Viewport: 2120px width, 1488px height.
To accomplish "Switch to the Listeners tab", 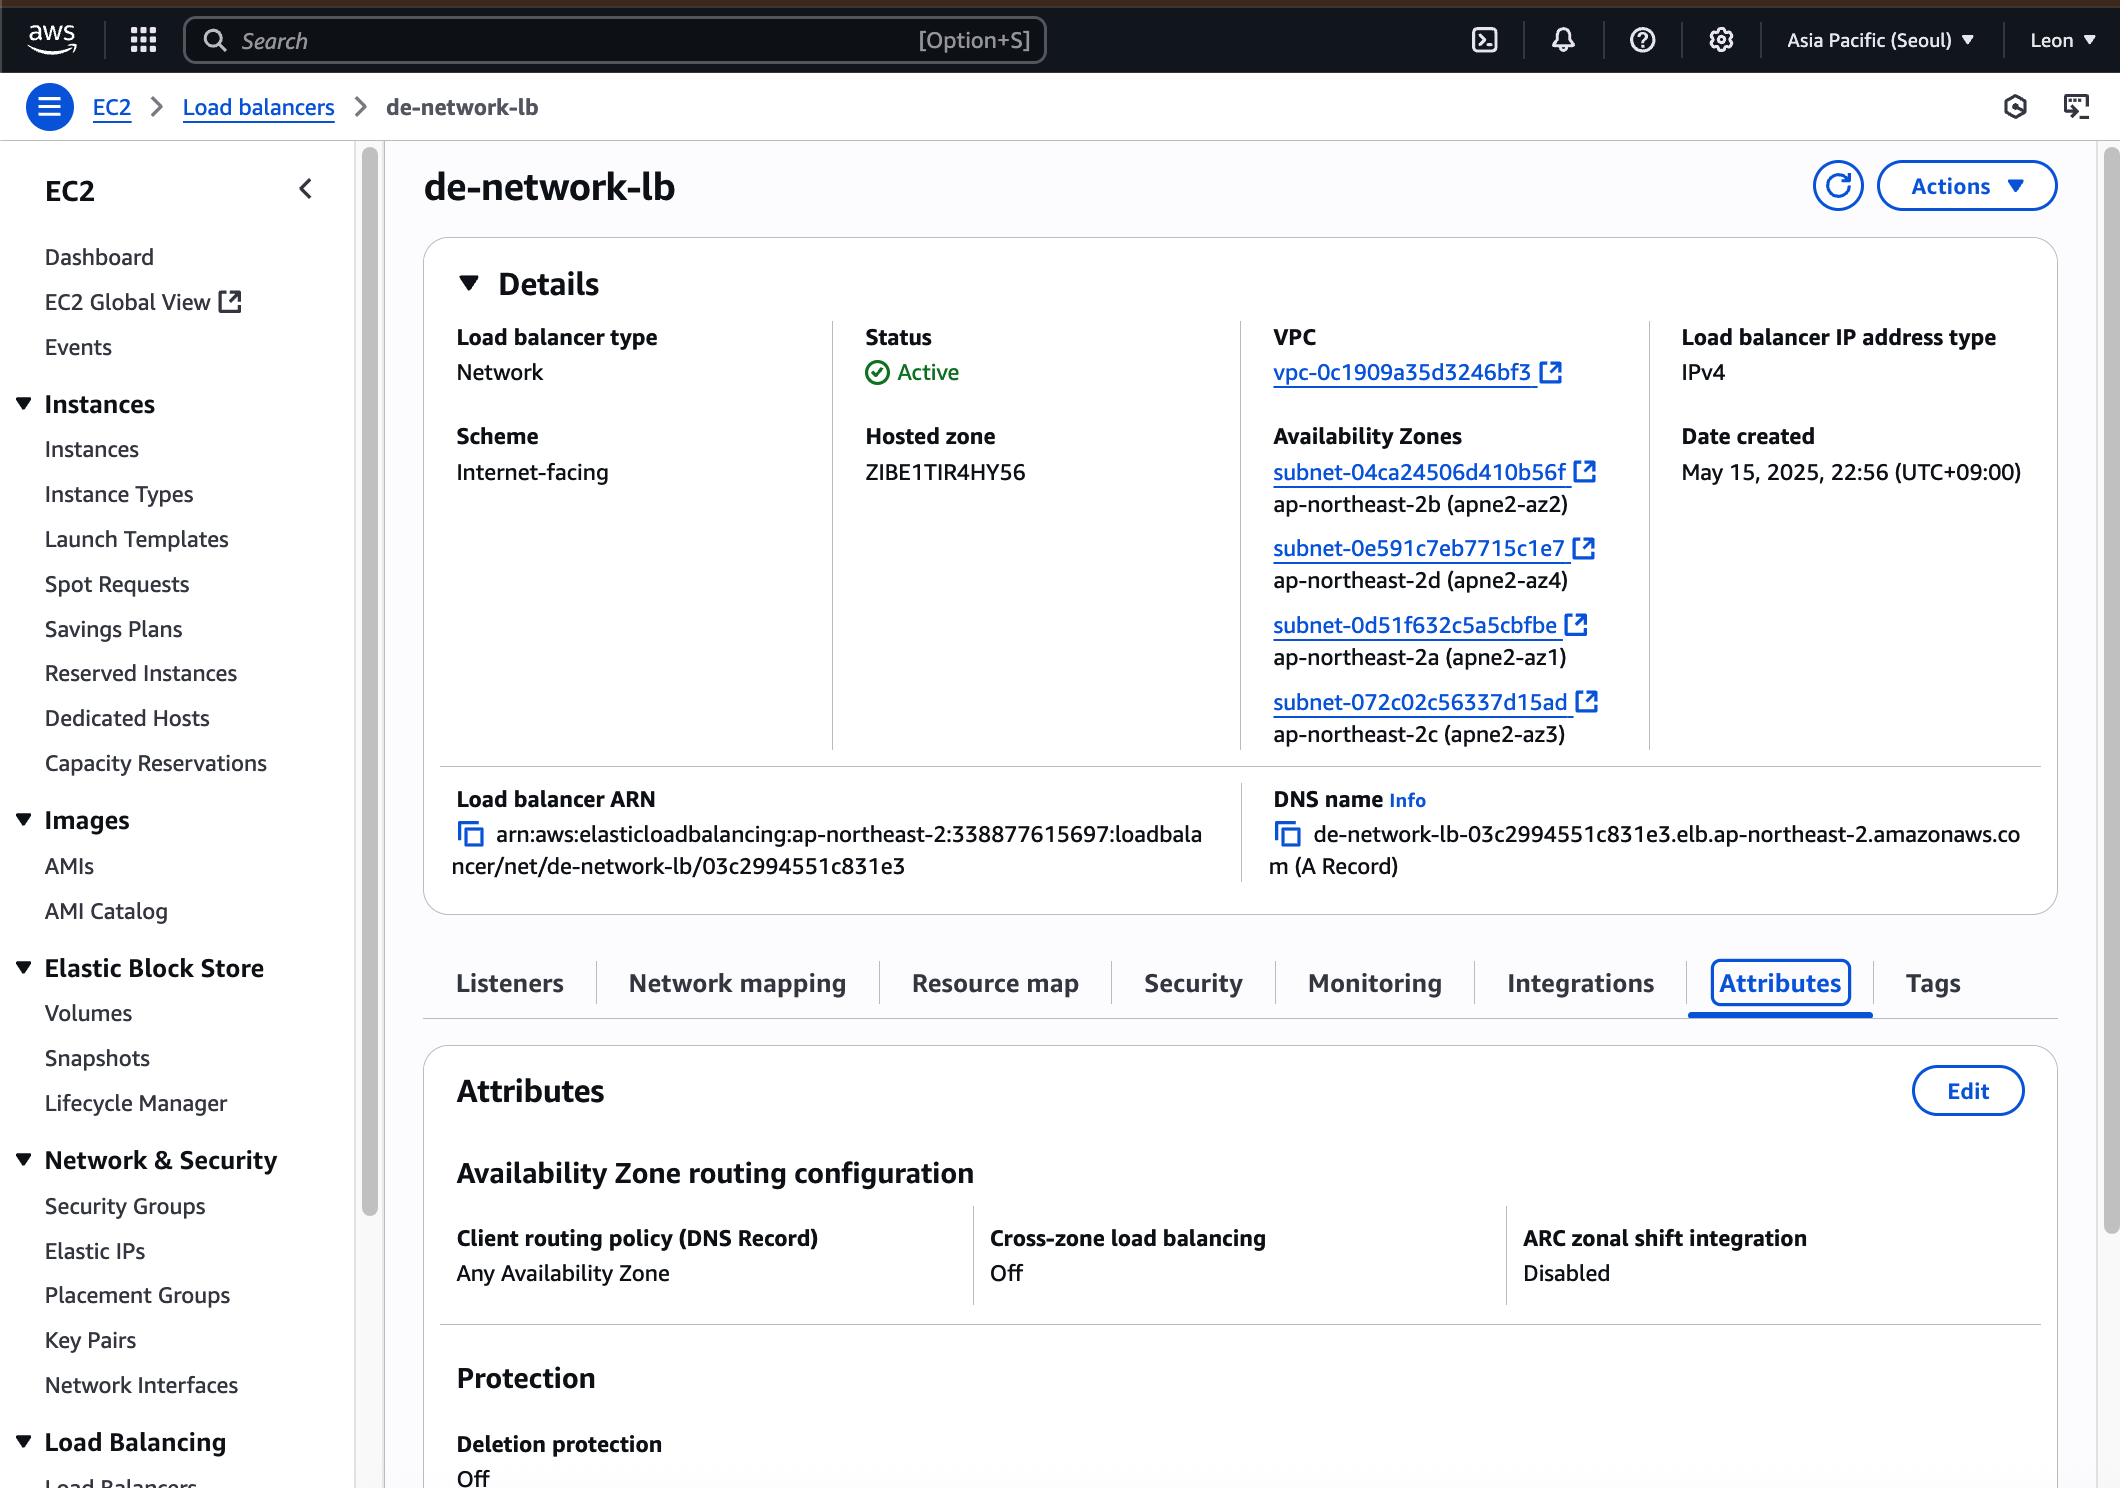I will (509, 983).
